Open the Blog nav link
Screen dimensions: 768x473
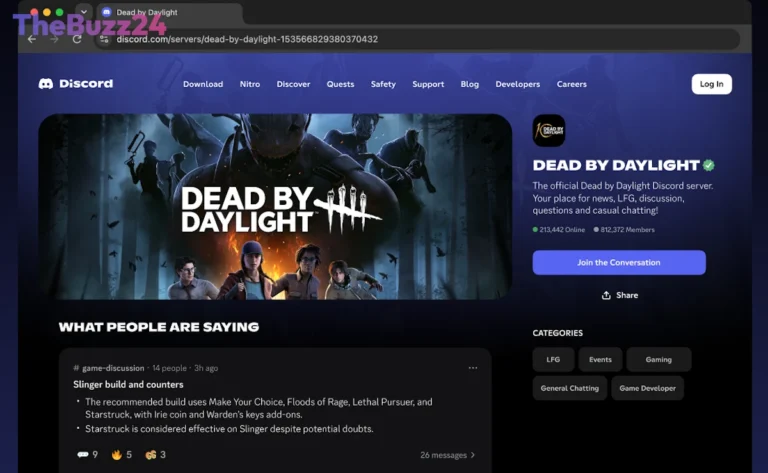click(x=470, y=84)
